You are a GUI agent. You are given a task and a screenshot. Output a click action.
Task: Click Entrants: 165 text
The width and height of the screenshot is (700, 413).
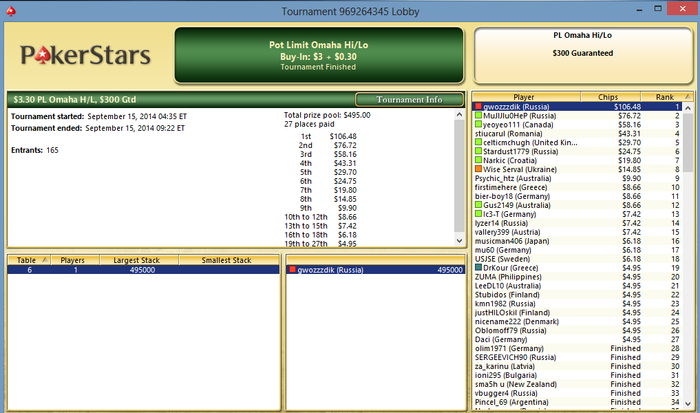(x=35, y=150)
